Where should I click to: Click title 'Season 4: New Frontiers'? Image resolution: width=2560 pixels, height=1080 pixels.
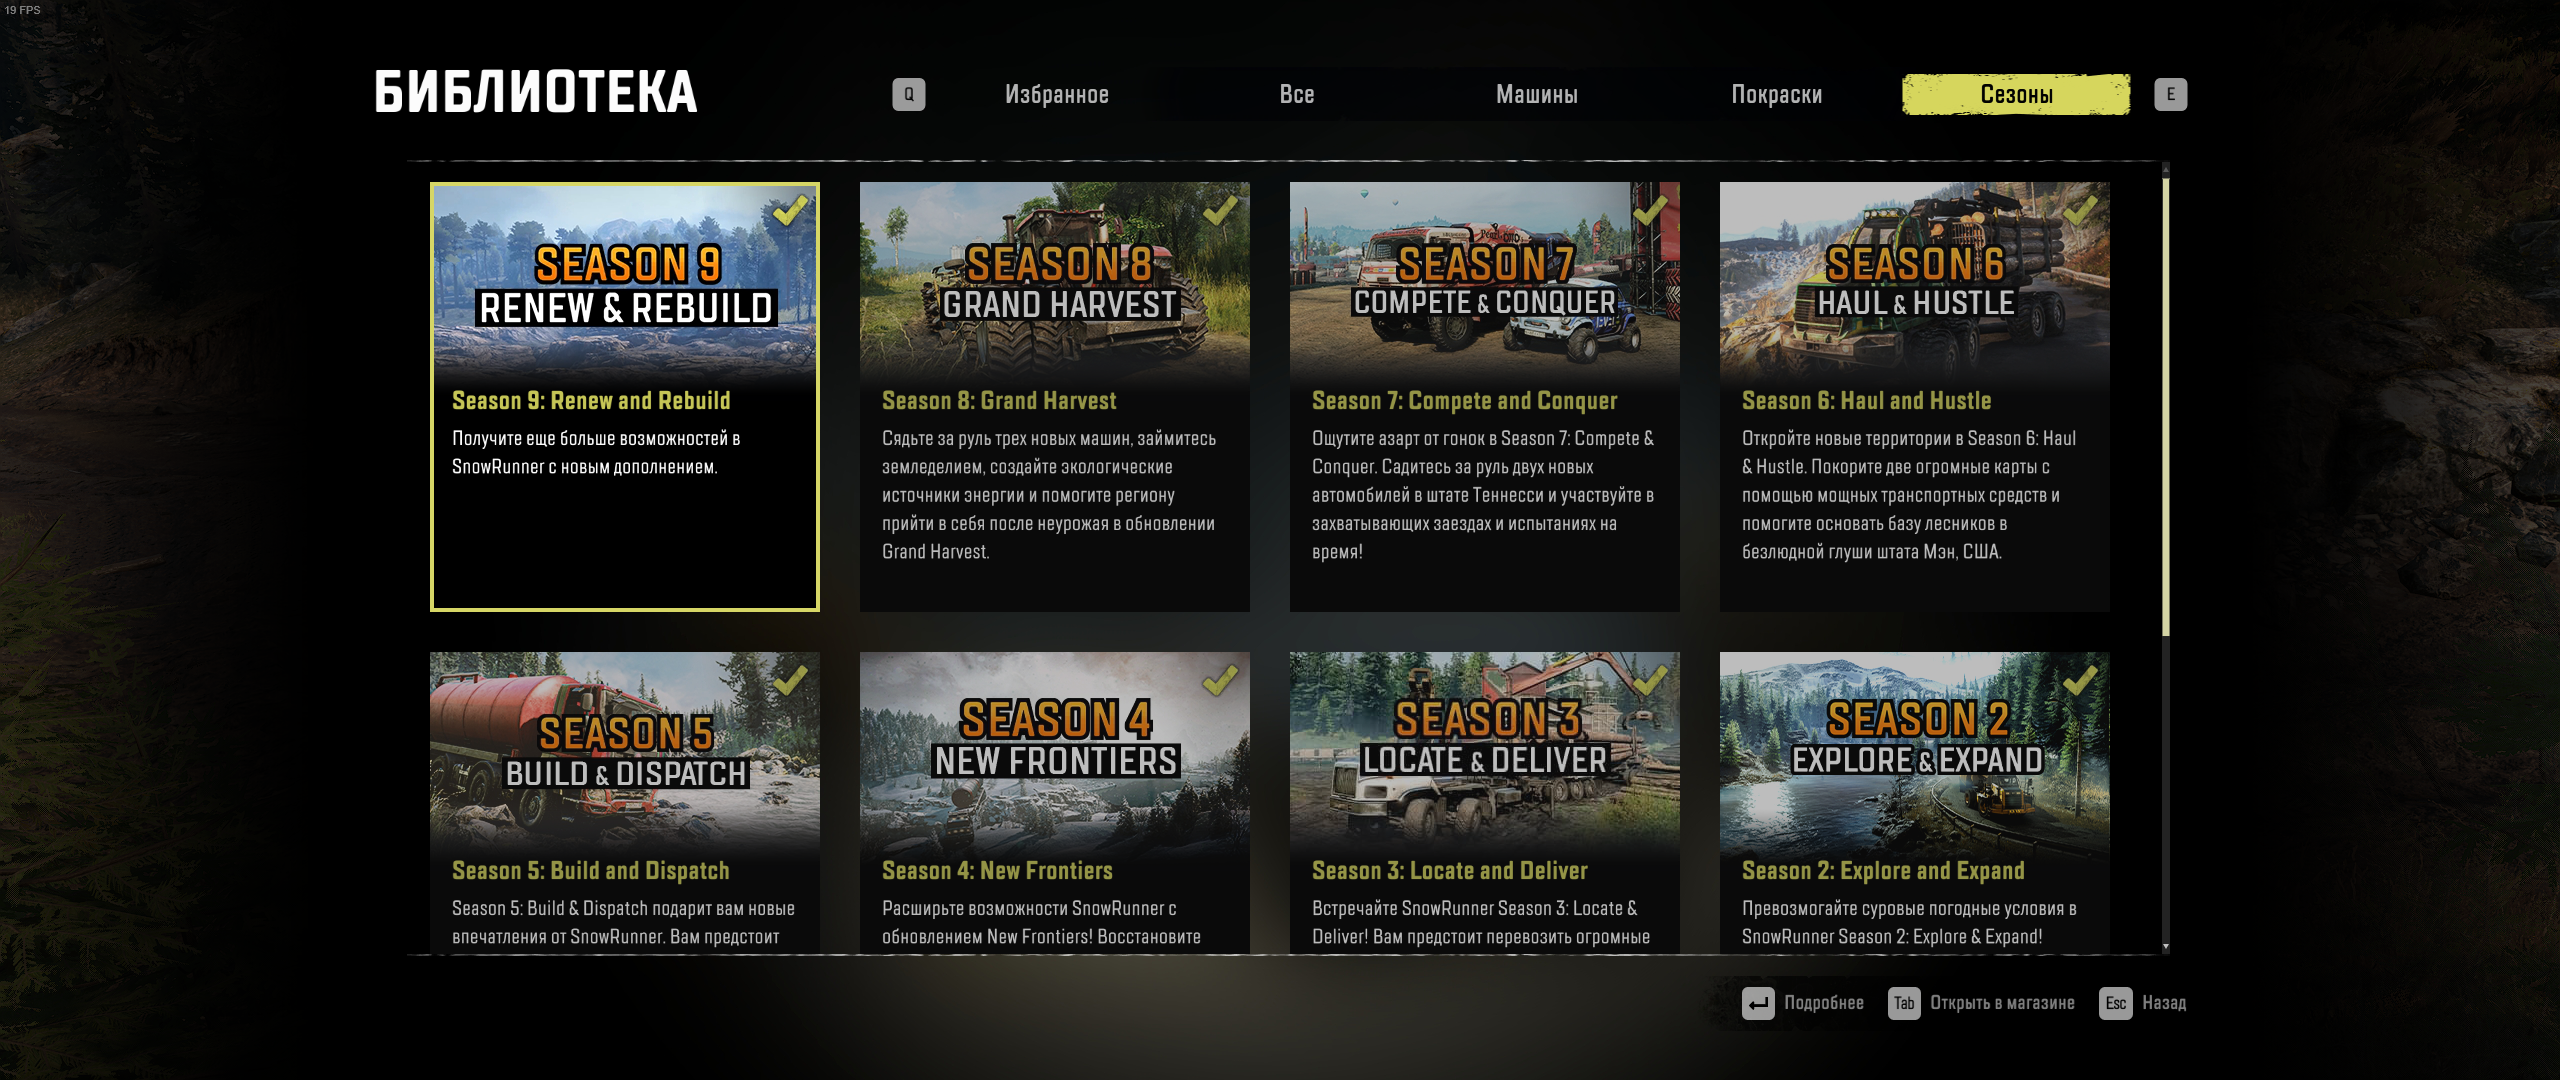997,871
